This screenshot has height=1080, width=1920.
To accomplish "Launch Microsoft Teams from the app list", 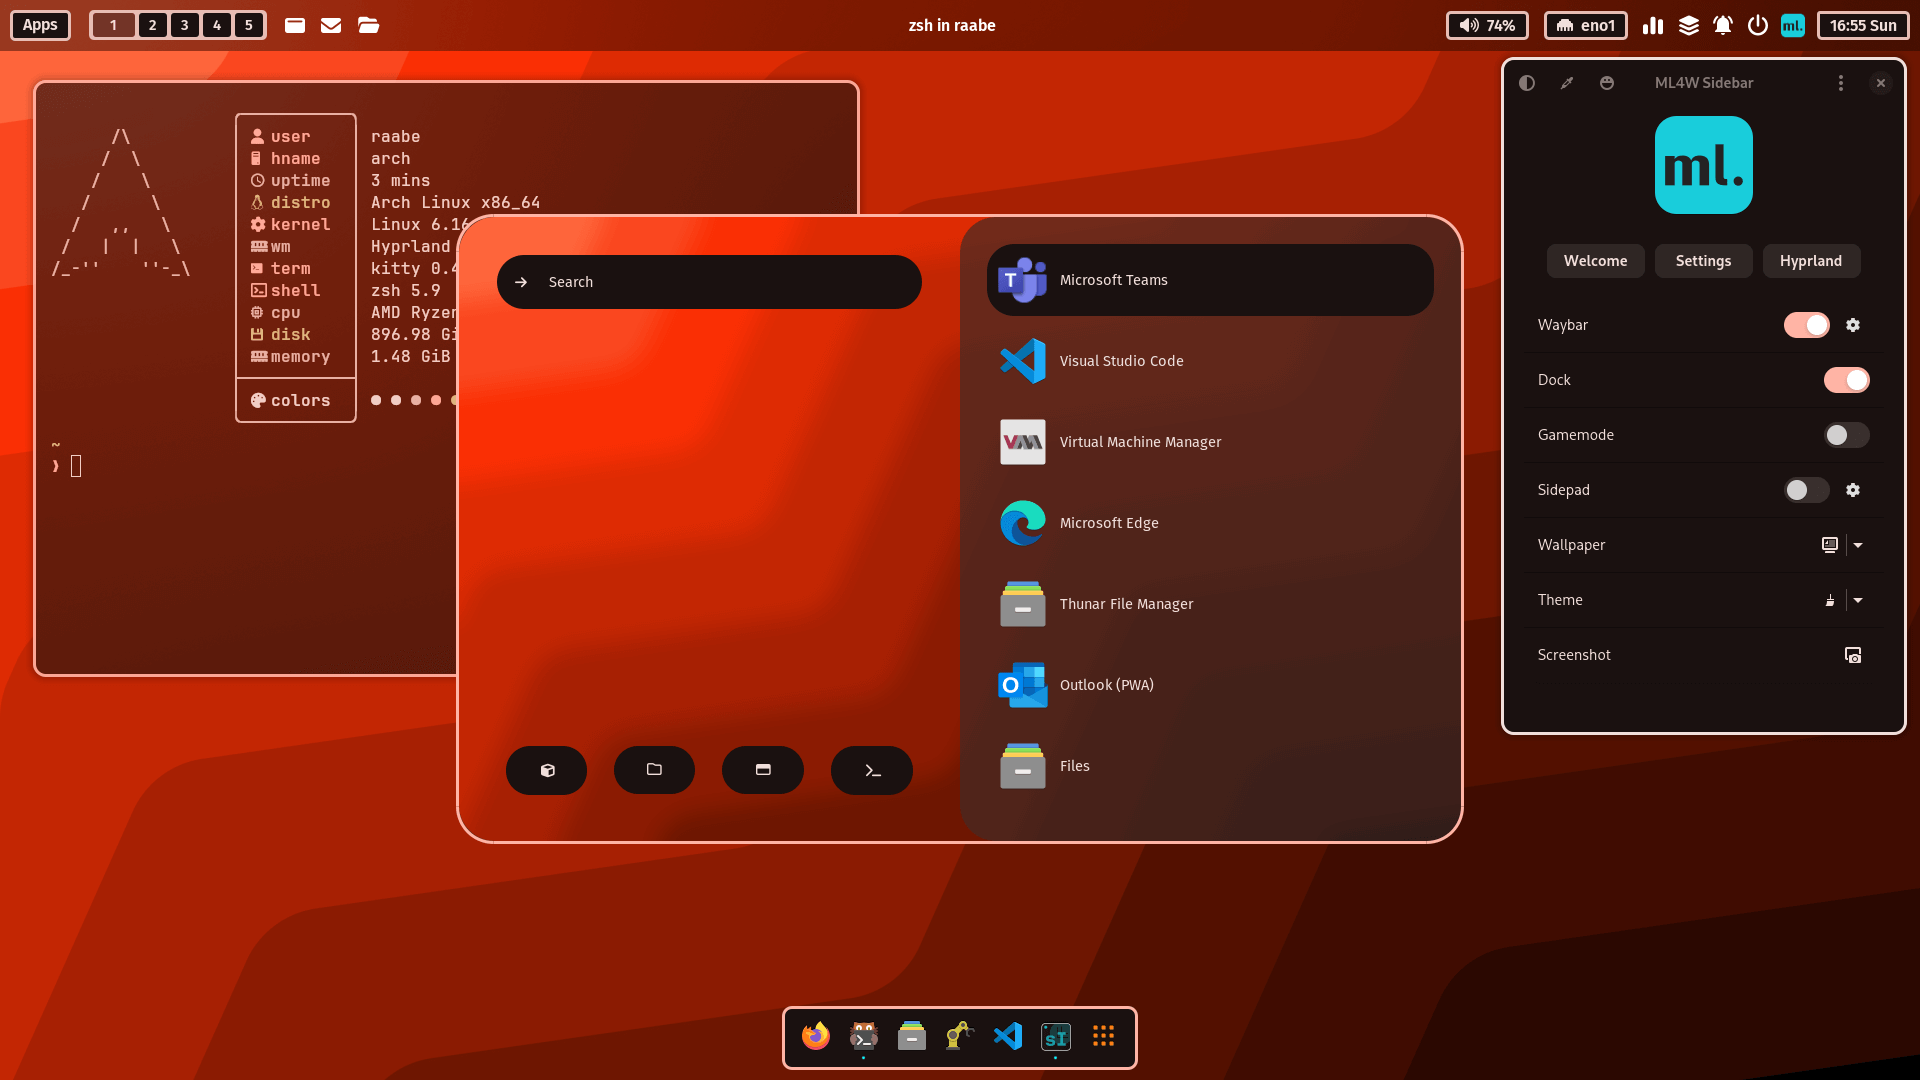I will point(1209,280).
